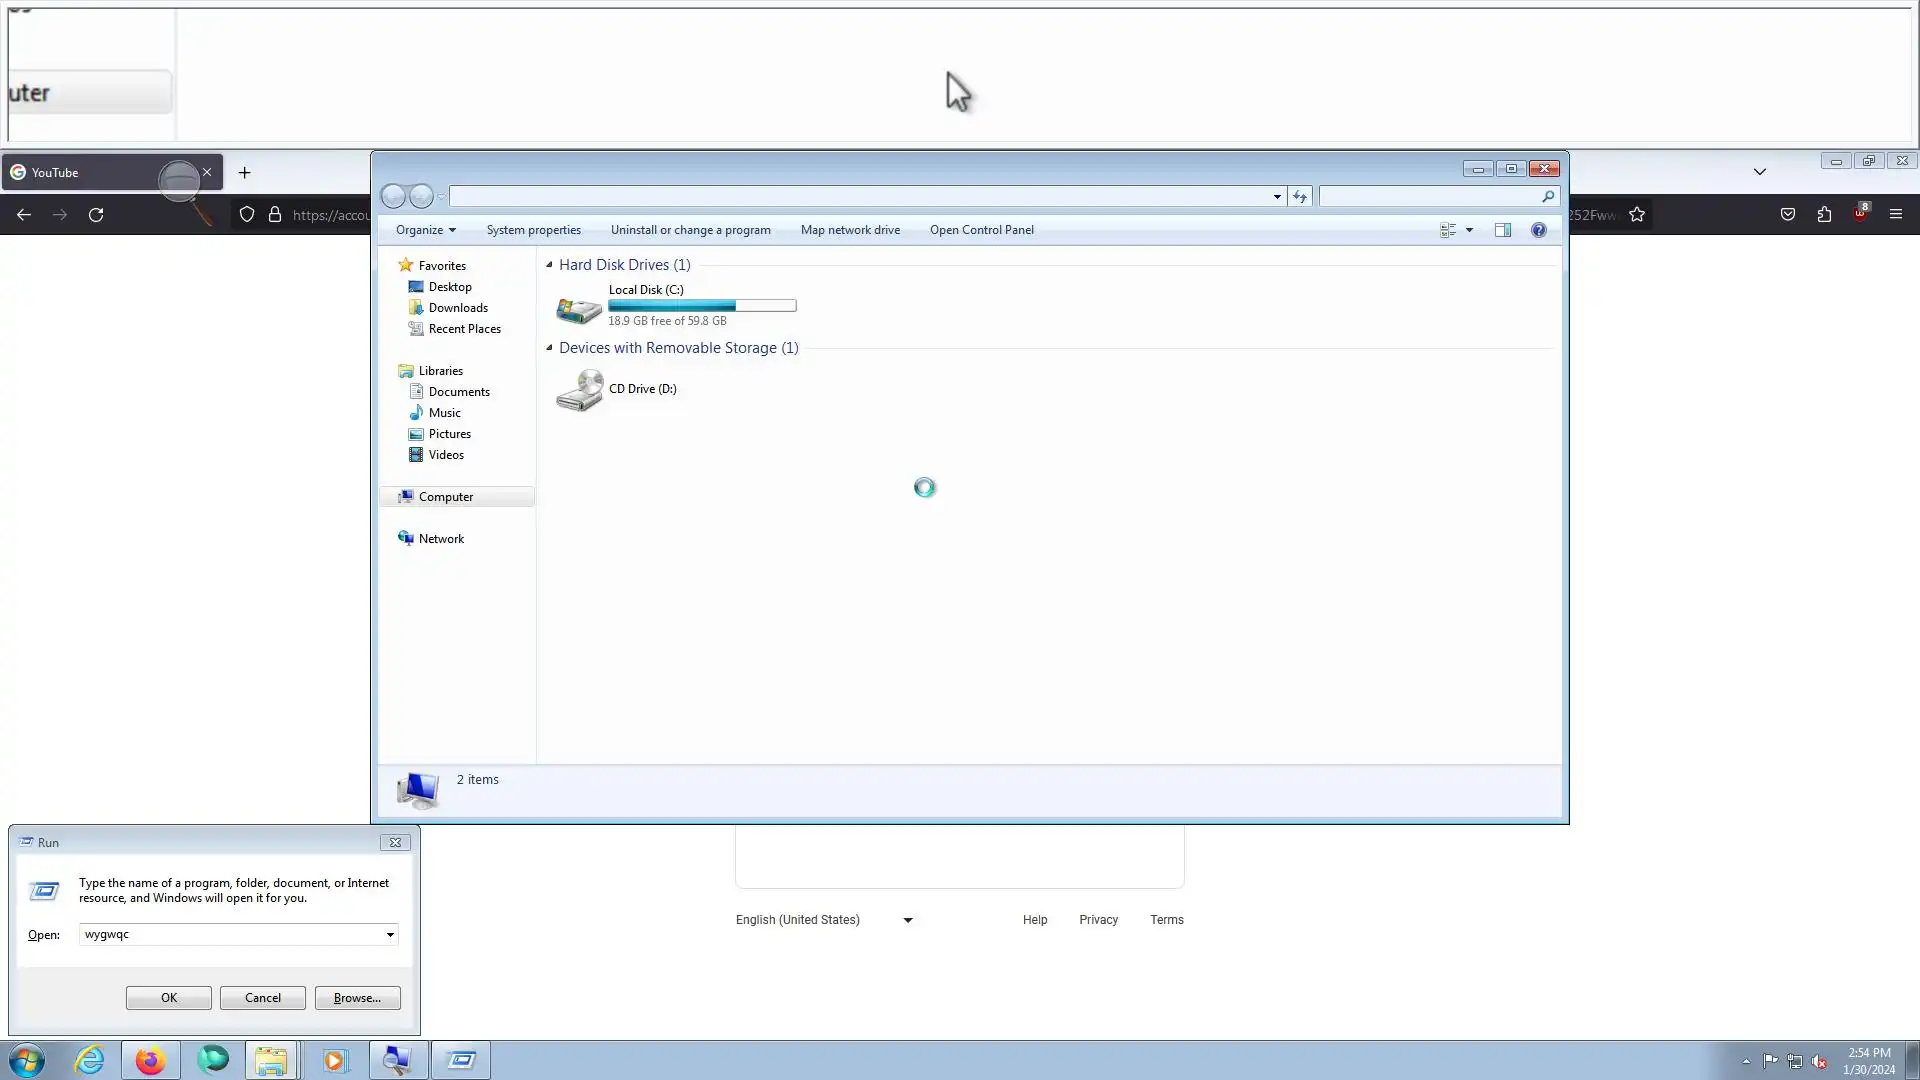The height and width of the screenshot is (1080, 1920).
Task: Select the CD Drive (D:) icon
Action: 579,390
